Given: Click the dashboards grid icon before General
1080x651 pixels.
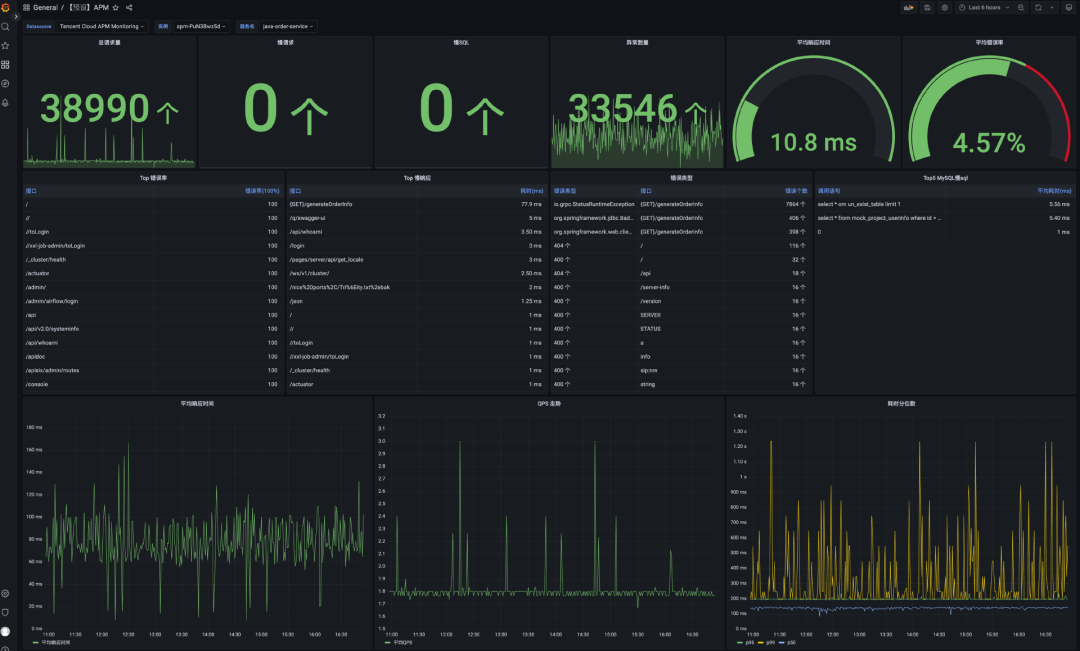Looking at the screenshot, I should [26, 8].
